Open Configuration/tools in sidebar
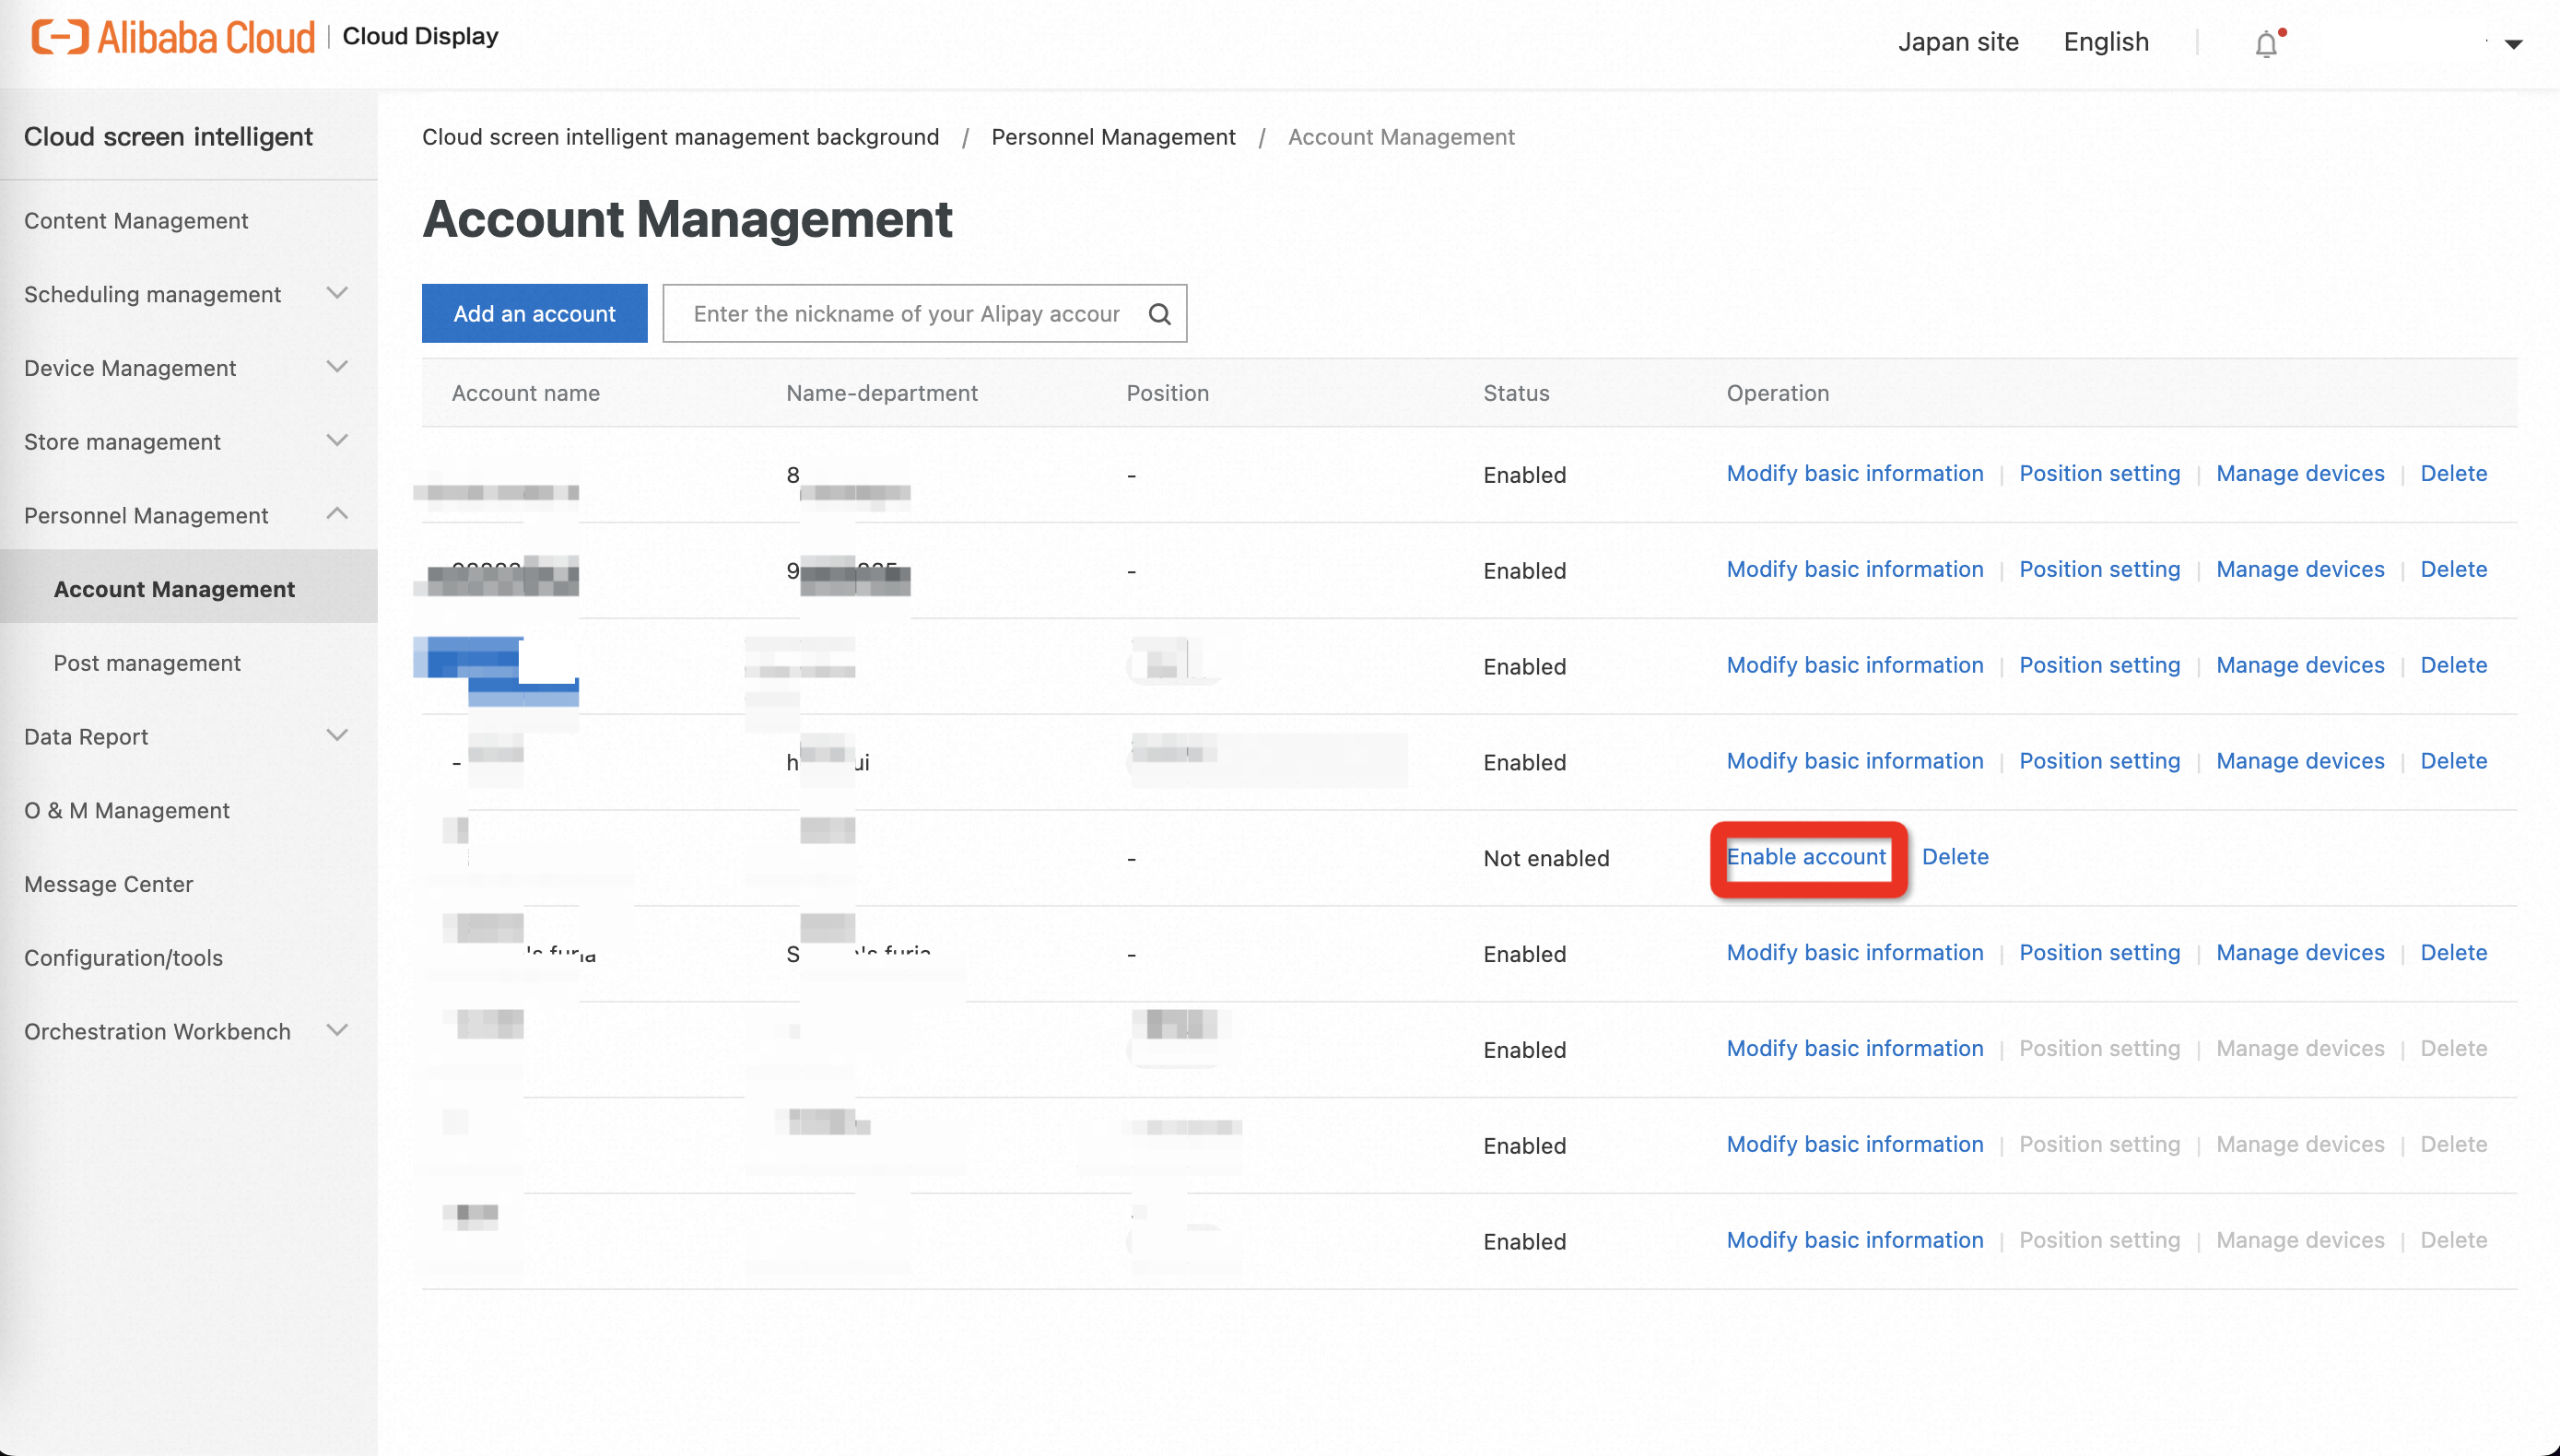2560x1456 pixels. point(123,958)
